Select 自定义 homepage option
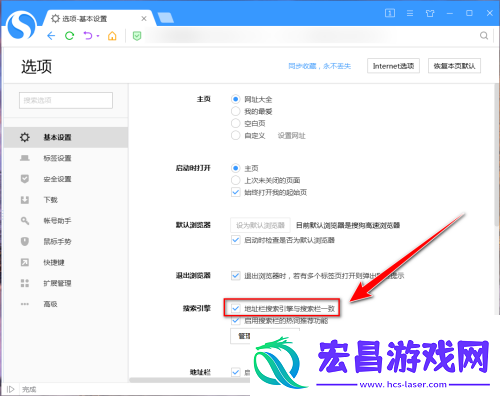 235,135
